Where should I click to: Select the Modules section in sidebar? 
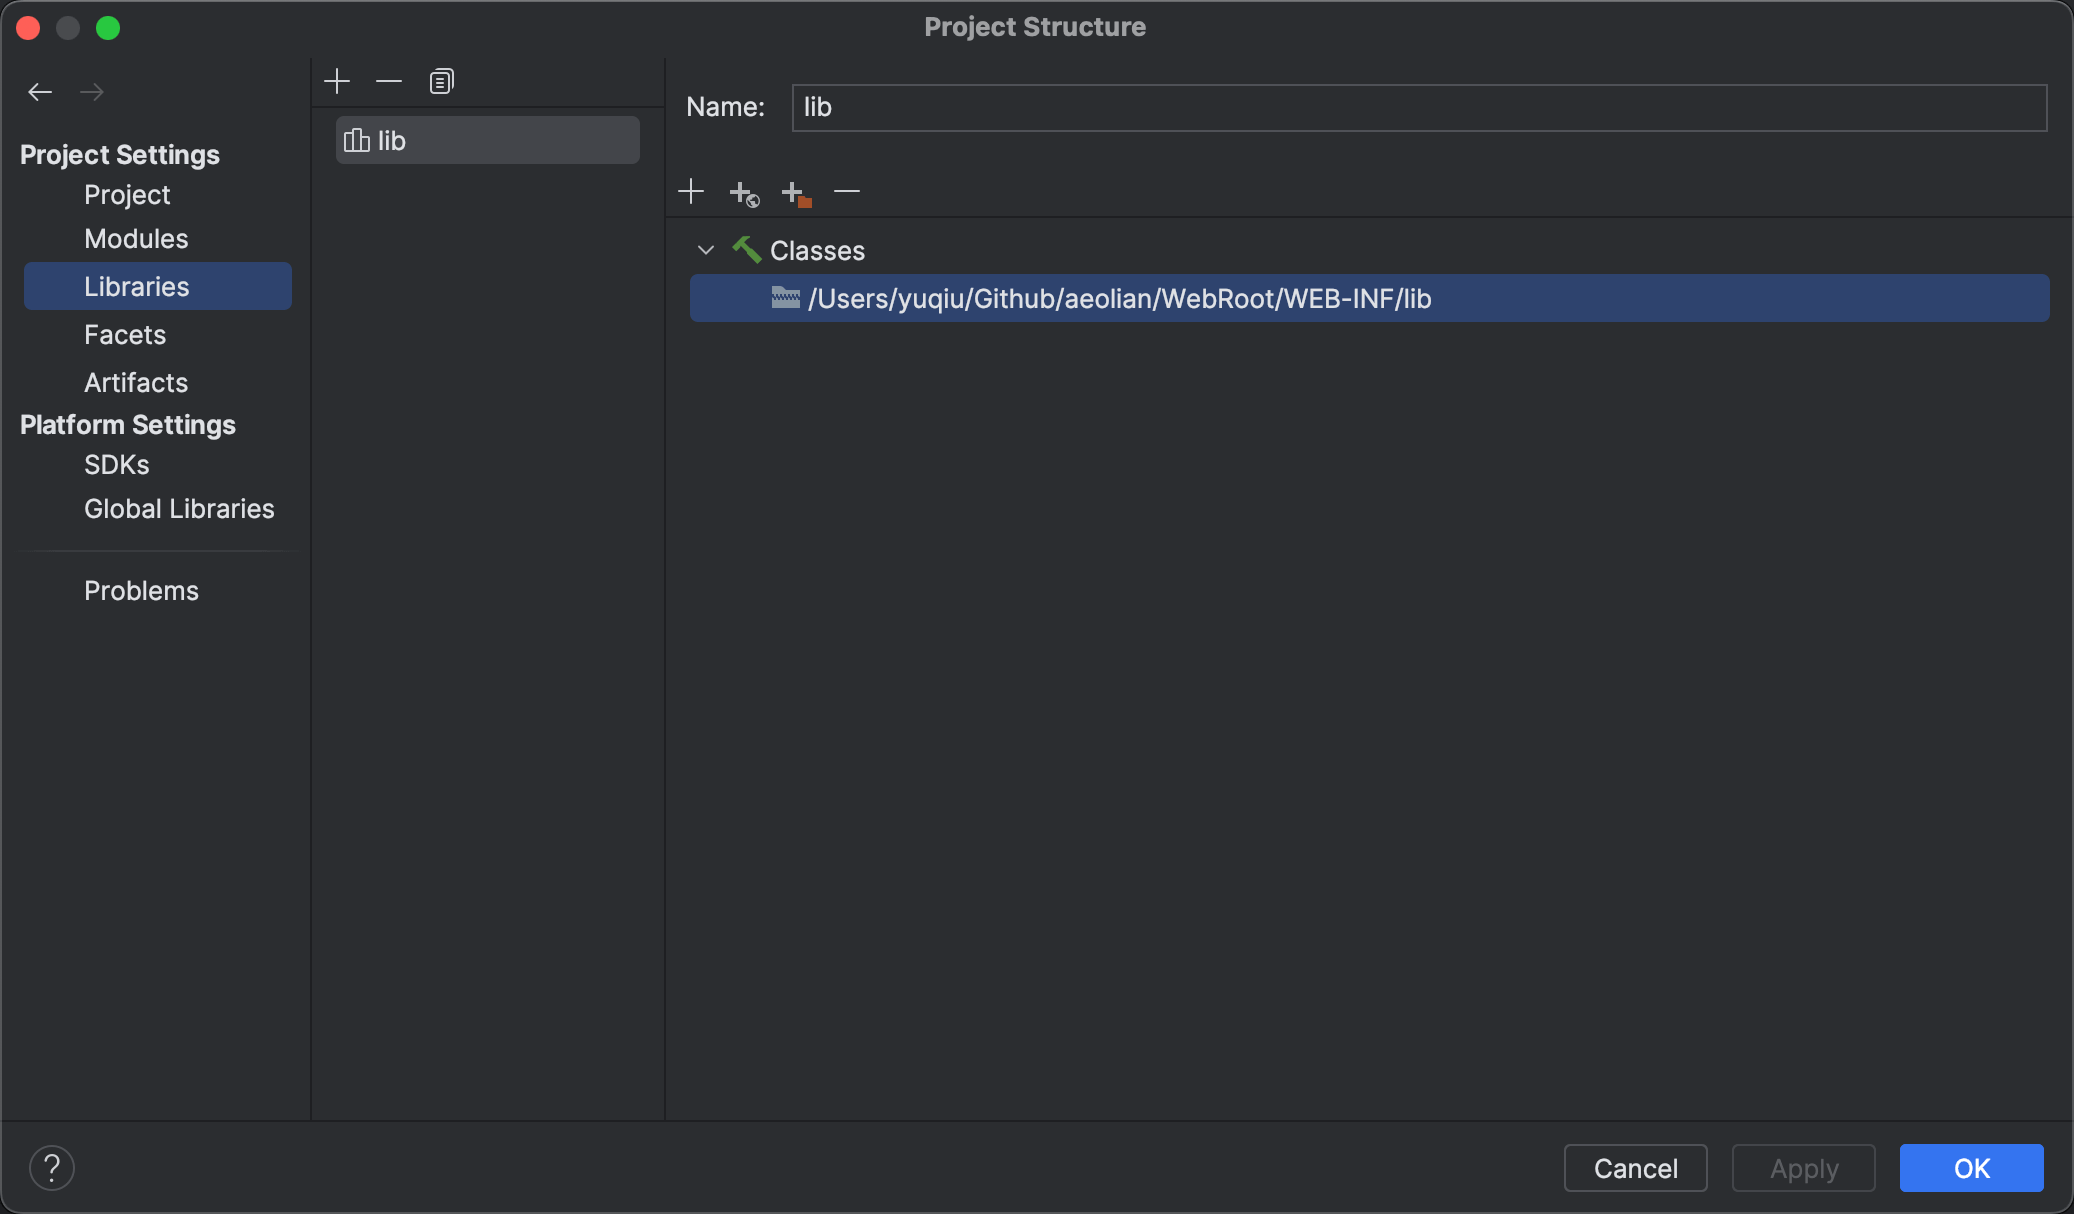pos(137,238)
